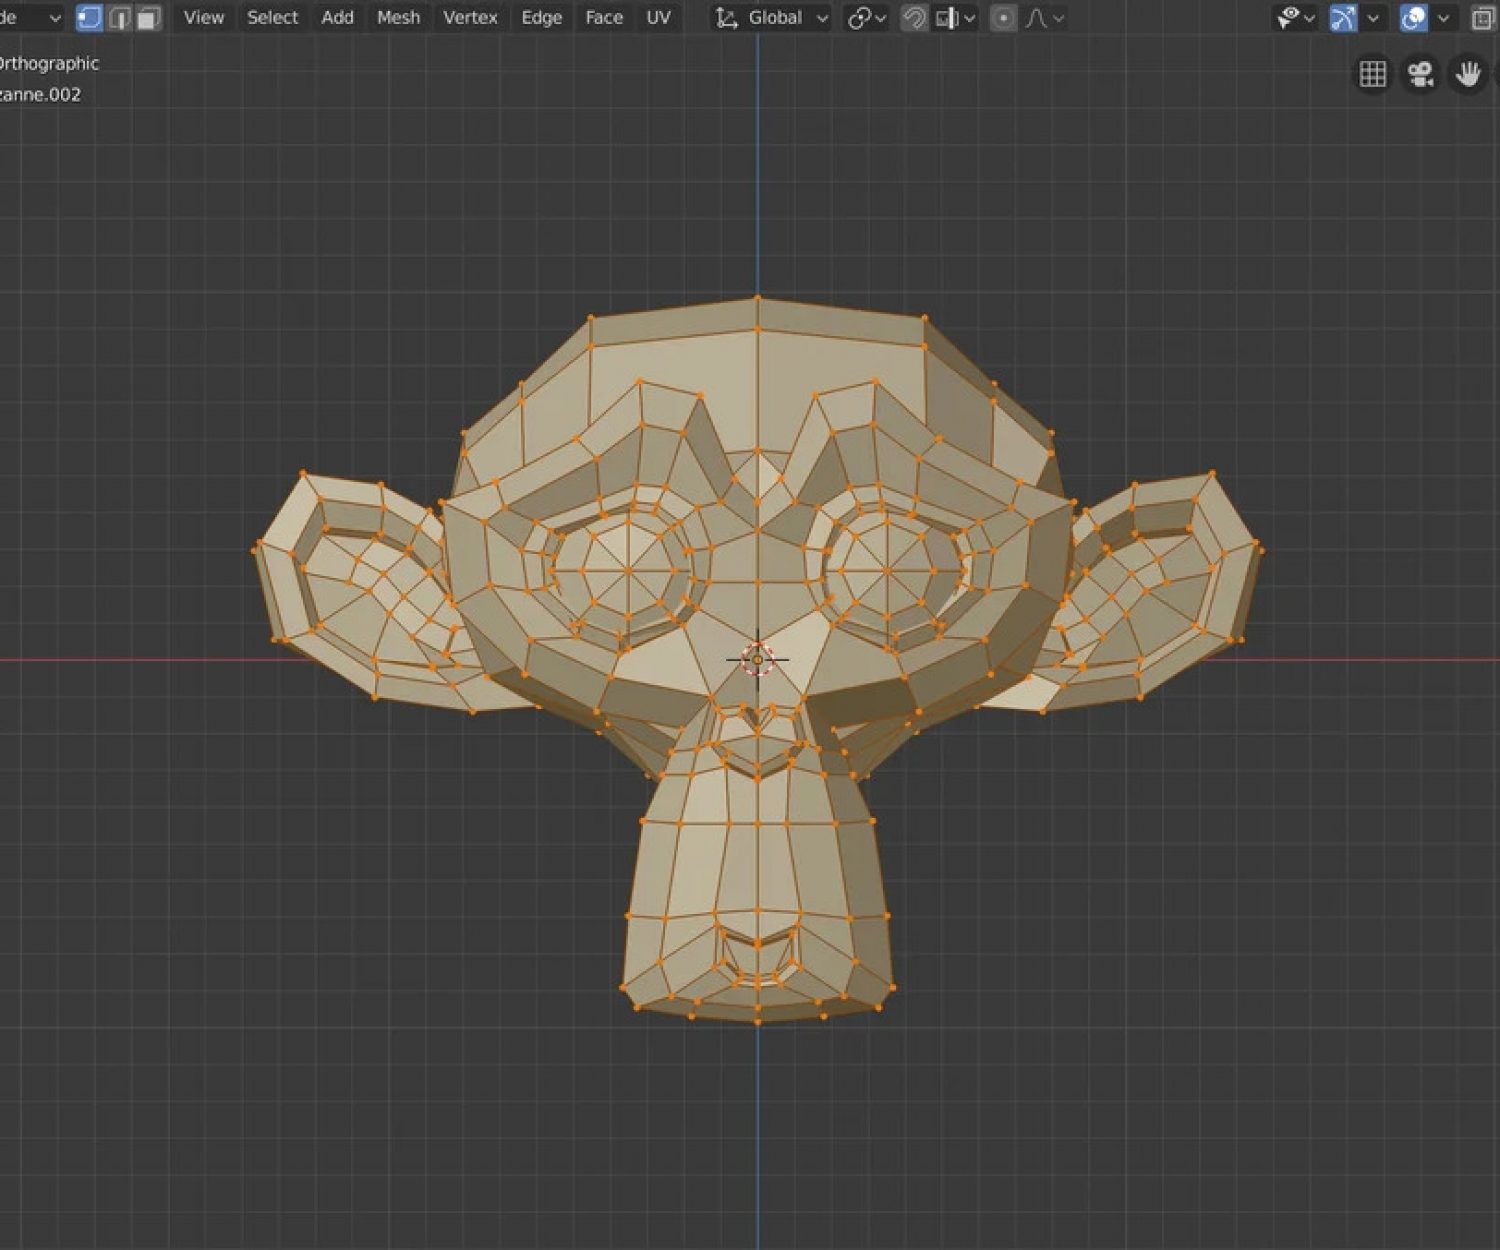Viewport: 1500px width, 1250px height.
Task: Switch to edge select mode
Action: coord(119,18)
